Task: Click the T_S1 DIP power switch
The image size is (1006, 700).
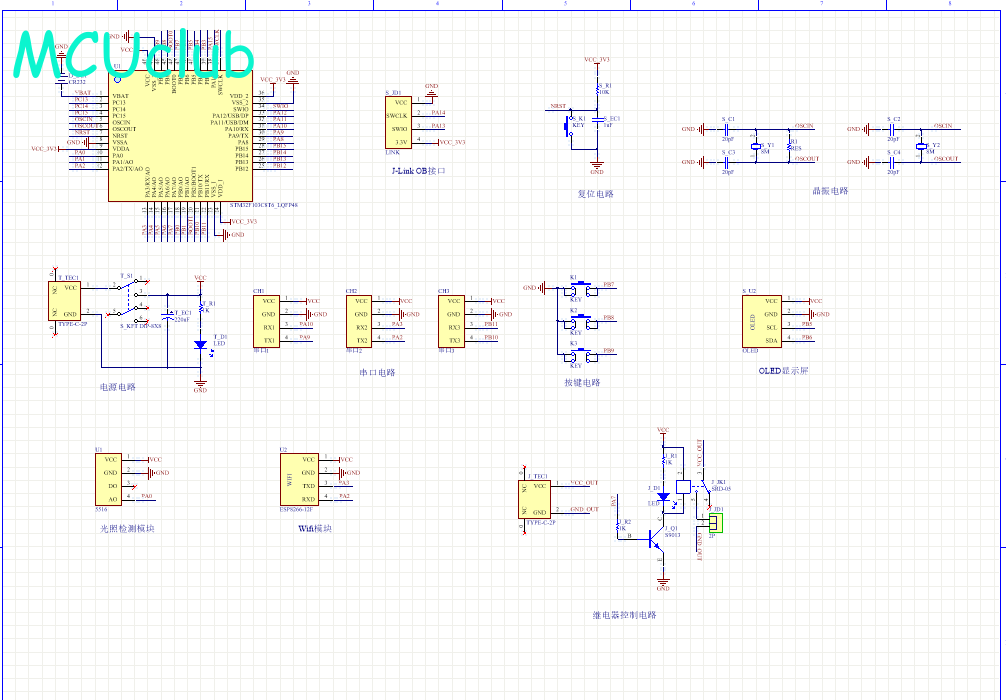Action: click(128, 298)
